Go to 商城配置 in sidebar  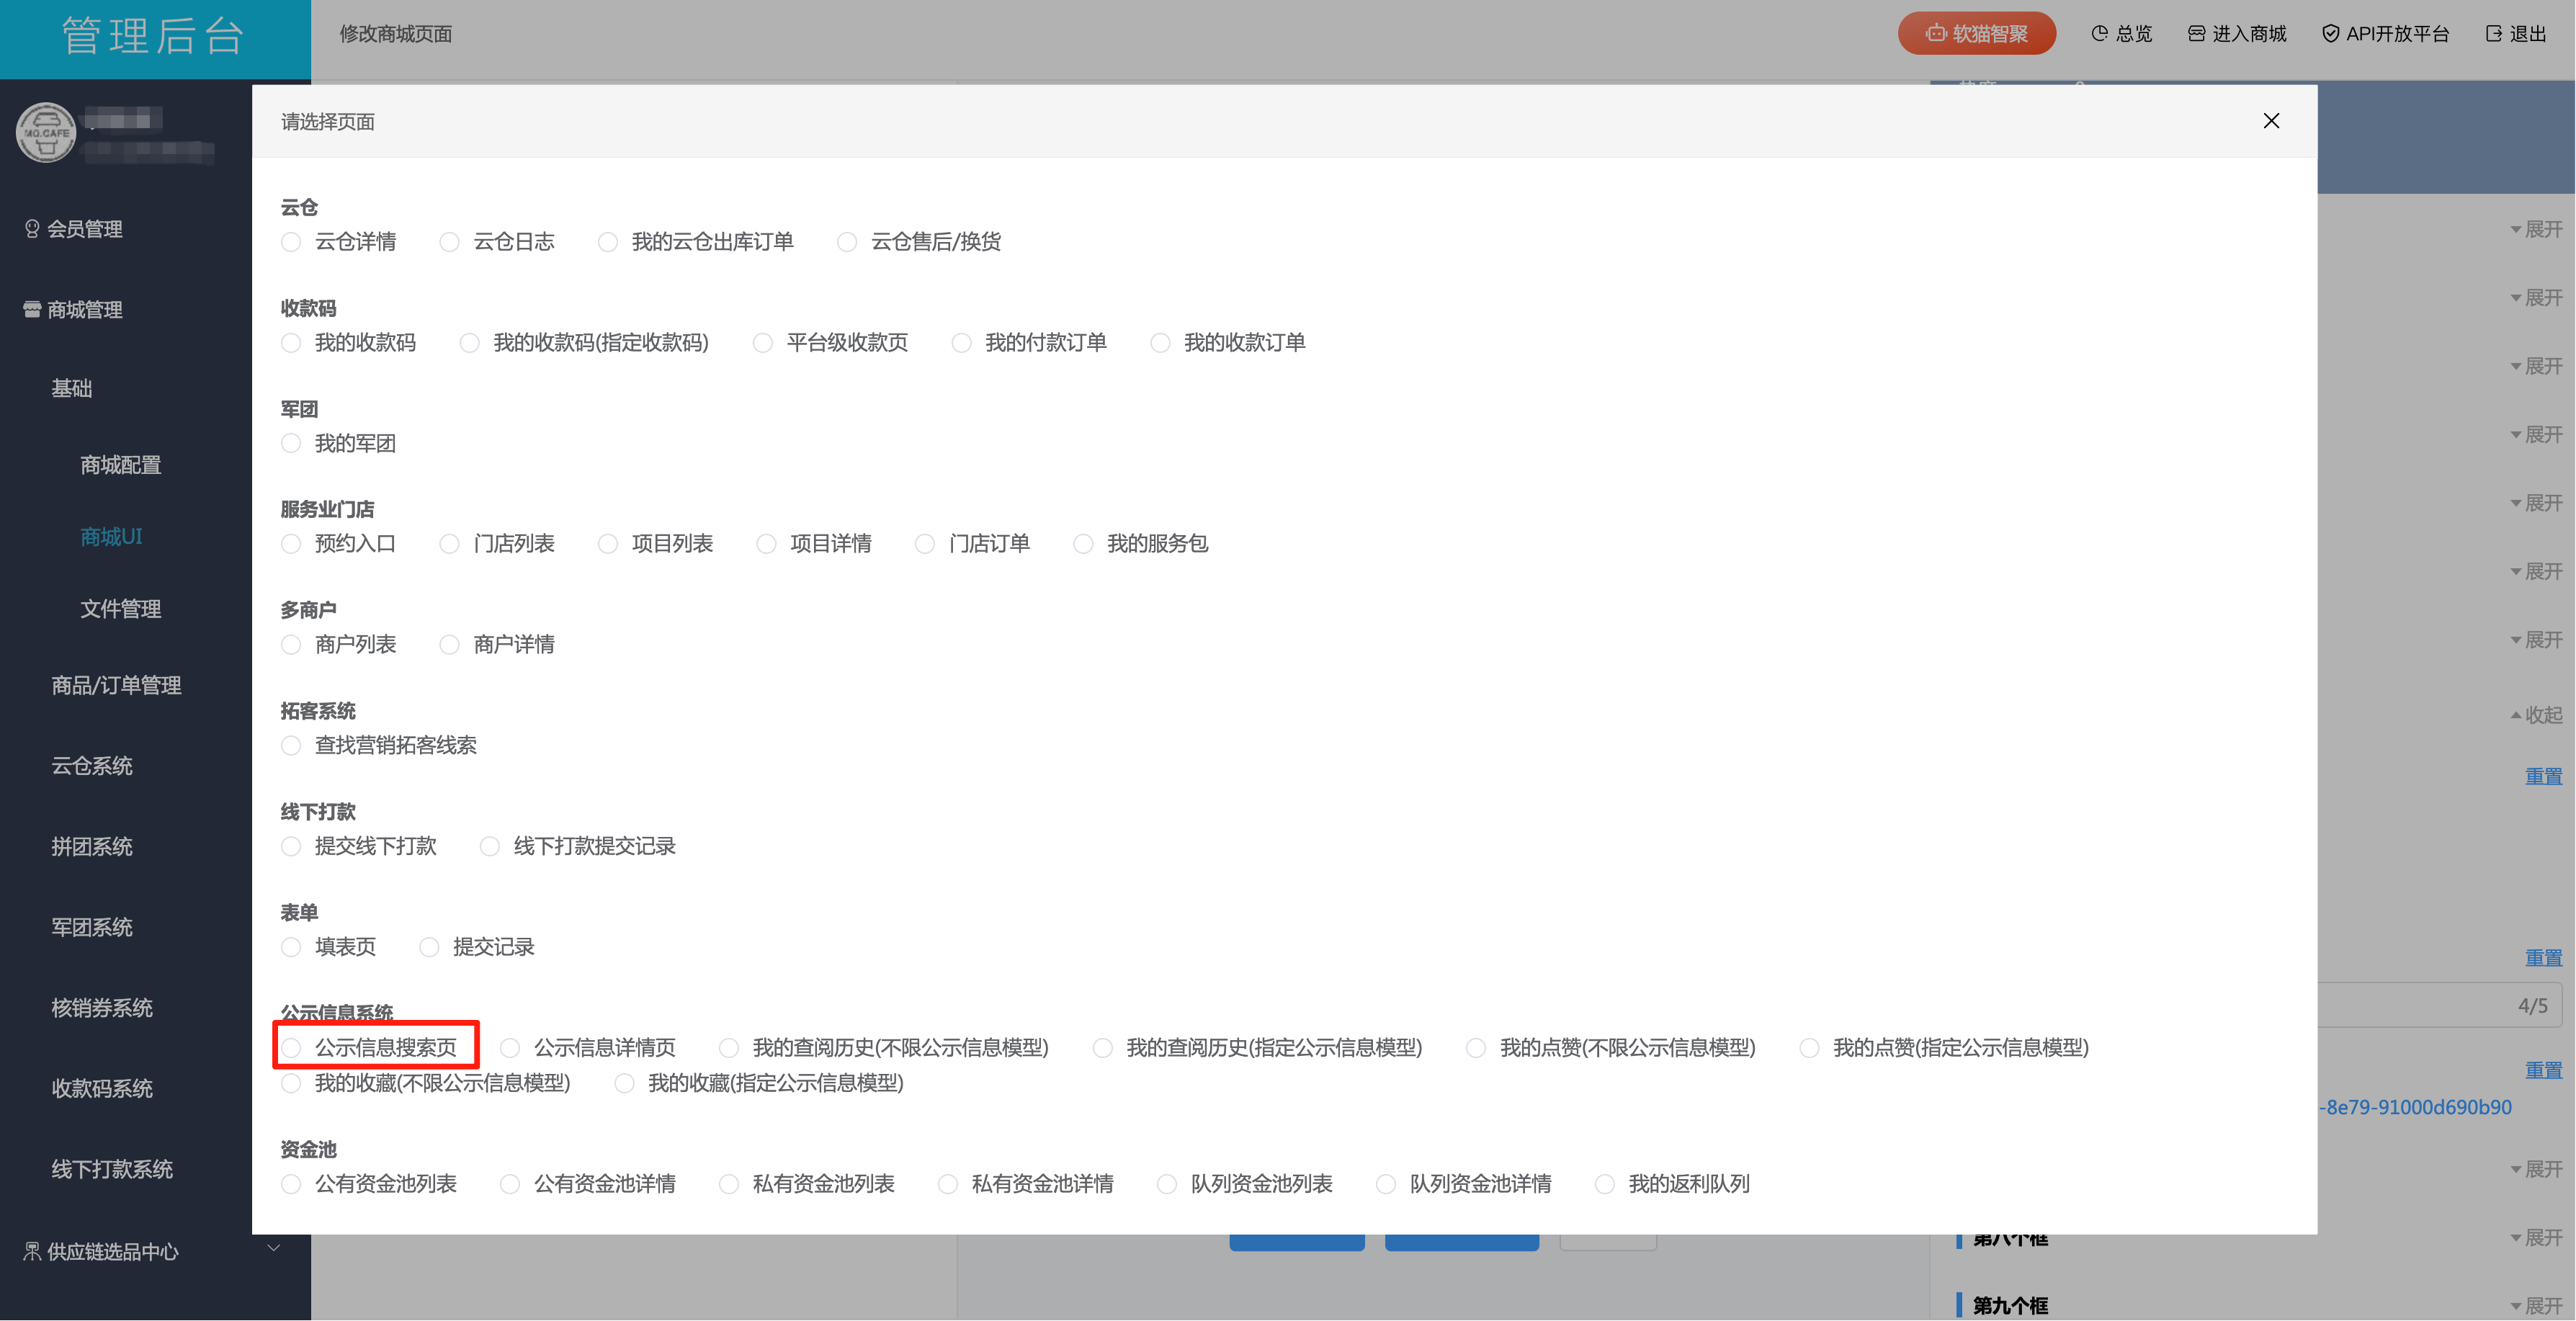[120, 465]
